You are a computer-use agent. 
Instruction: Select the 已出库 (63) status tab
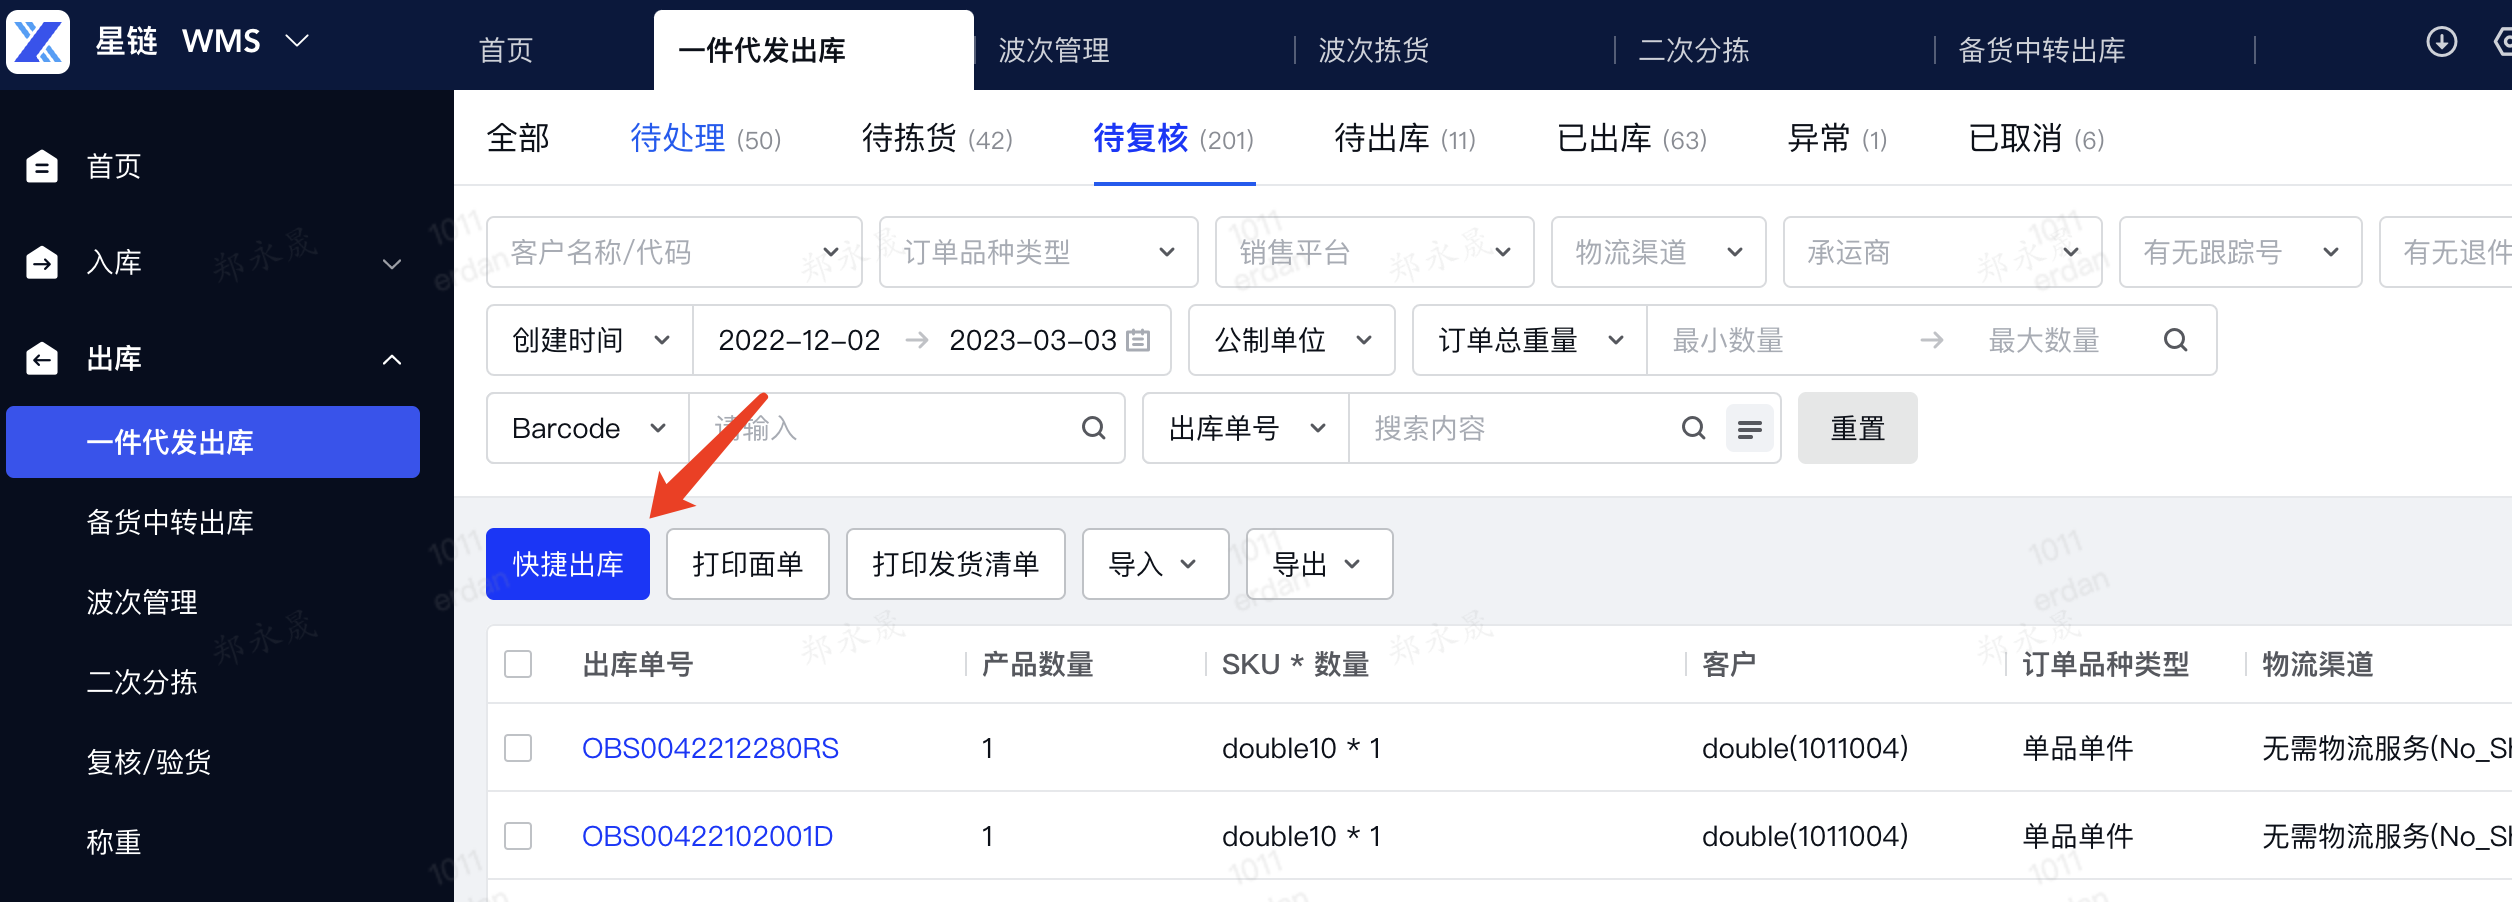coord(1632,138)
